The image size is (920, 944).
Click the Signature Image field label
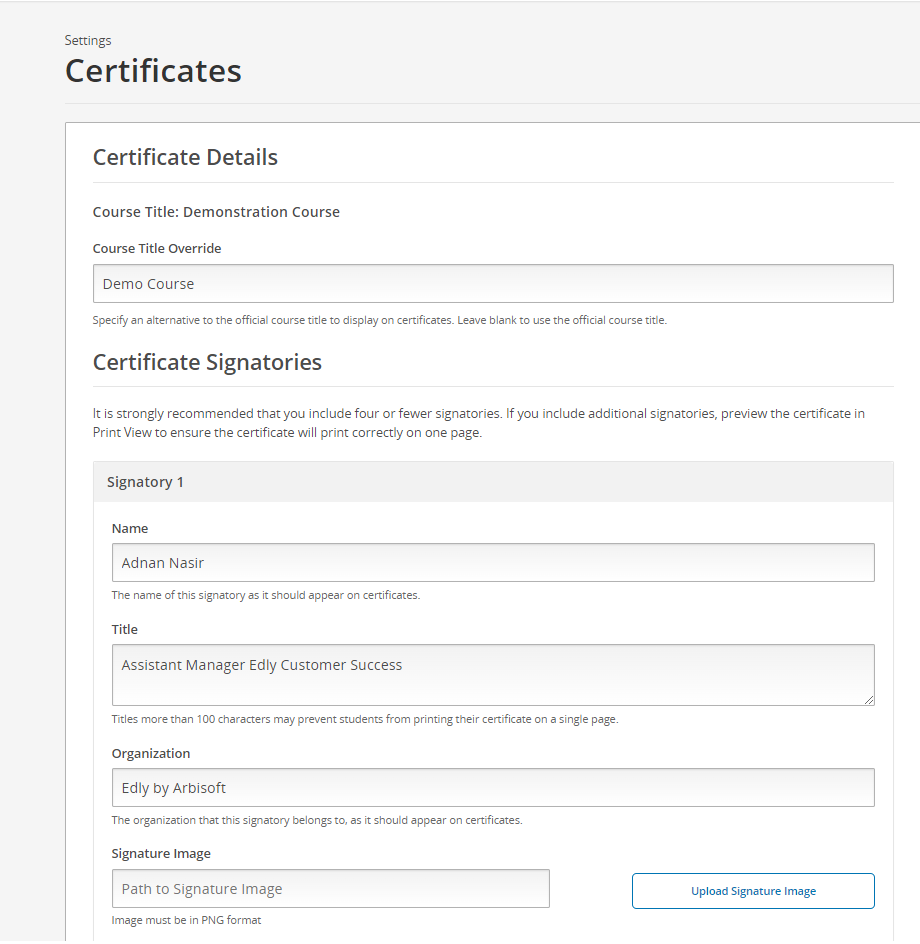(x=161, y=853)
